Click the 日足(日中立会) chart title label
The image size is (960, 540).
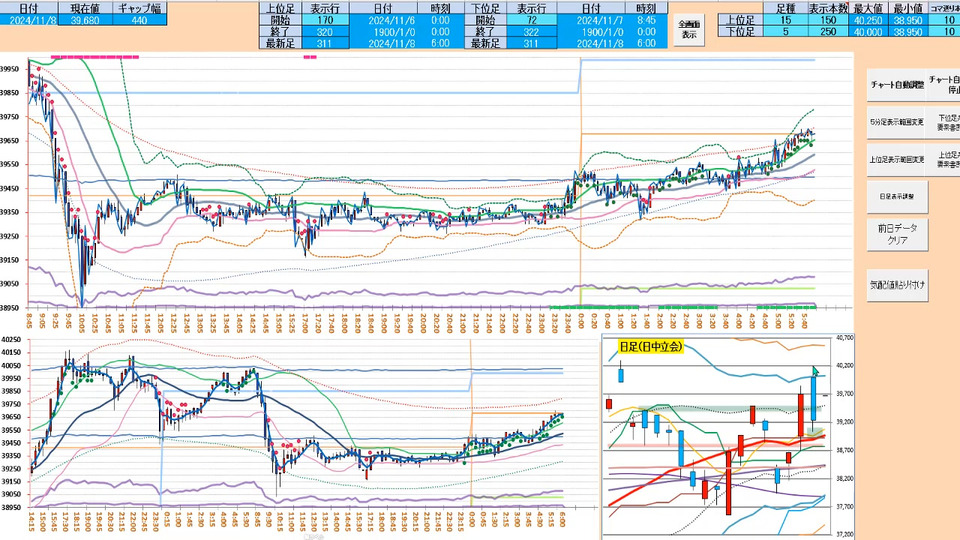pos(650,347)
